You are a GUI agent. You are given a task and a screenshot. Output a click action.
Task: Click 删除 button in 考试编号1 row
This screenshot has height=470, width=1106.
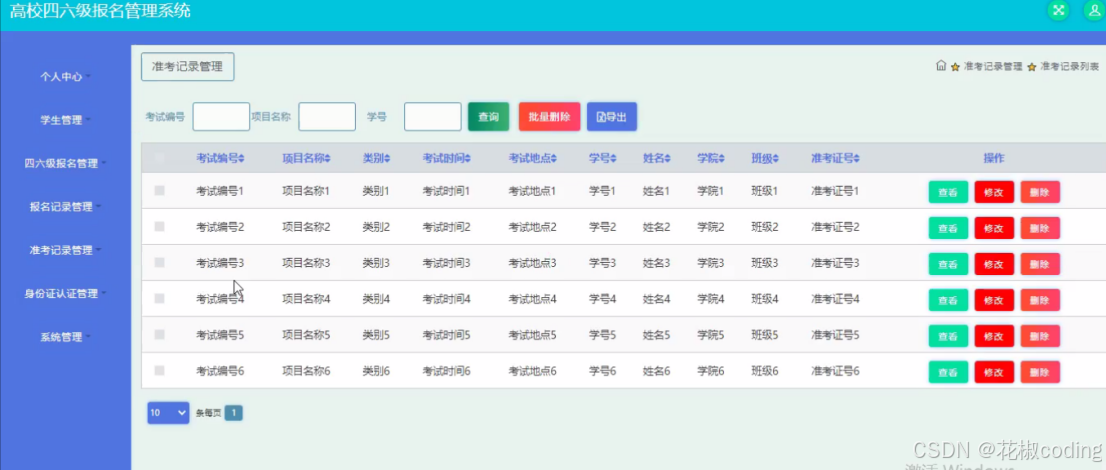point(1040,192)
